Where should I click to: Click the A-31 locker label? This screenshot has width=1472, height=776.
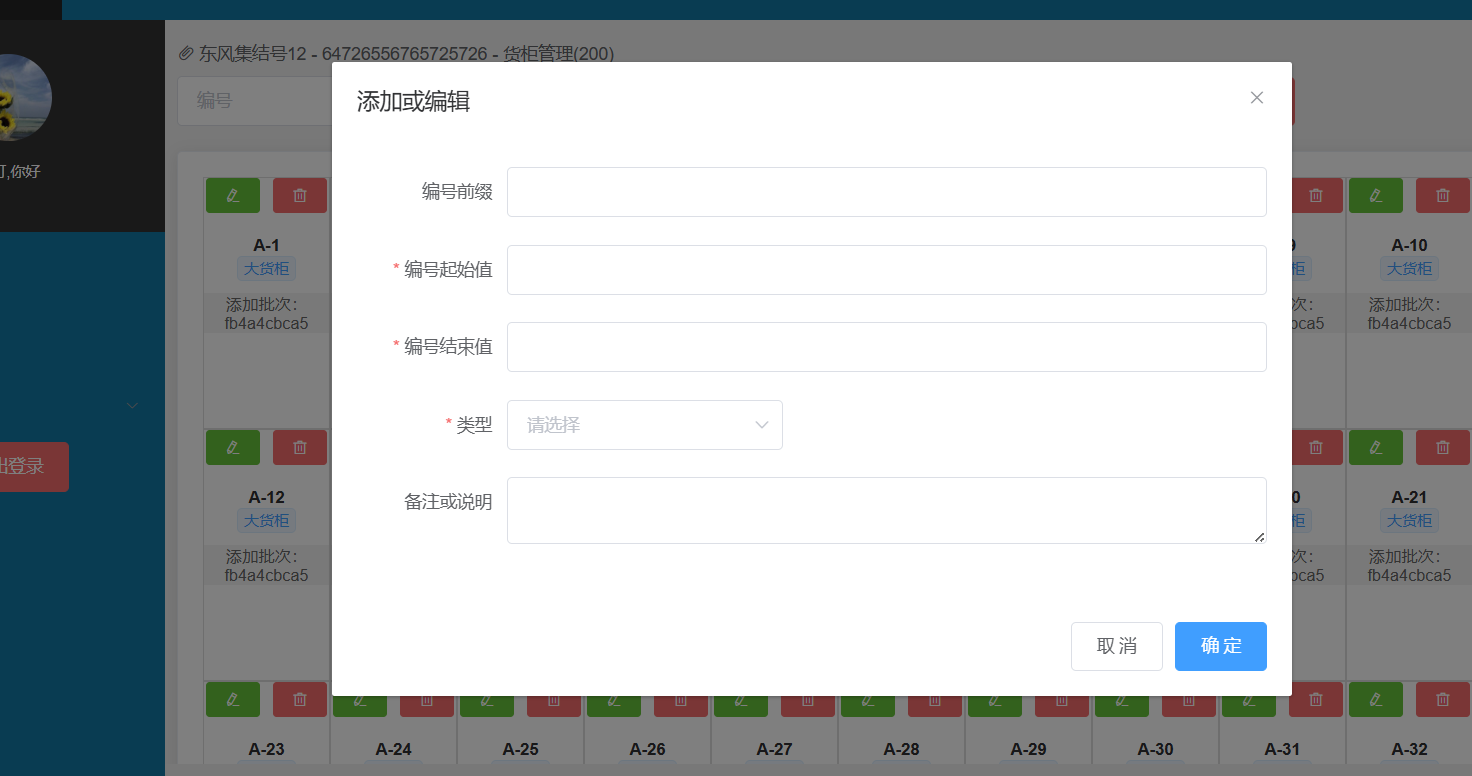1282,749
